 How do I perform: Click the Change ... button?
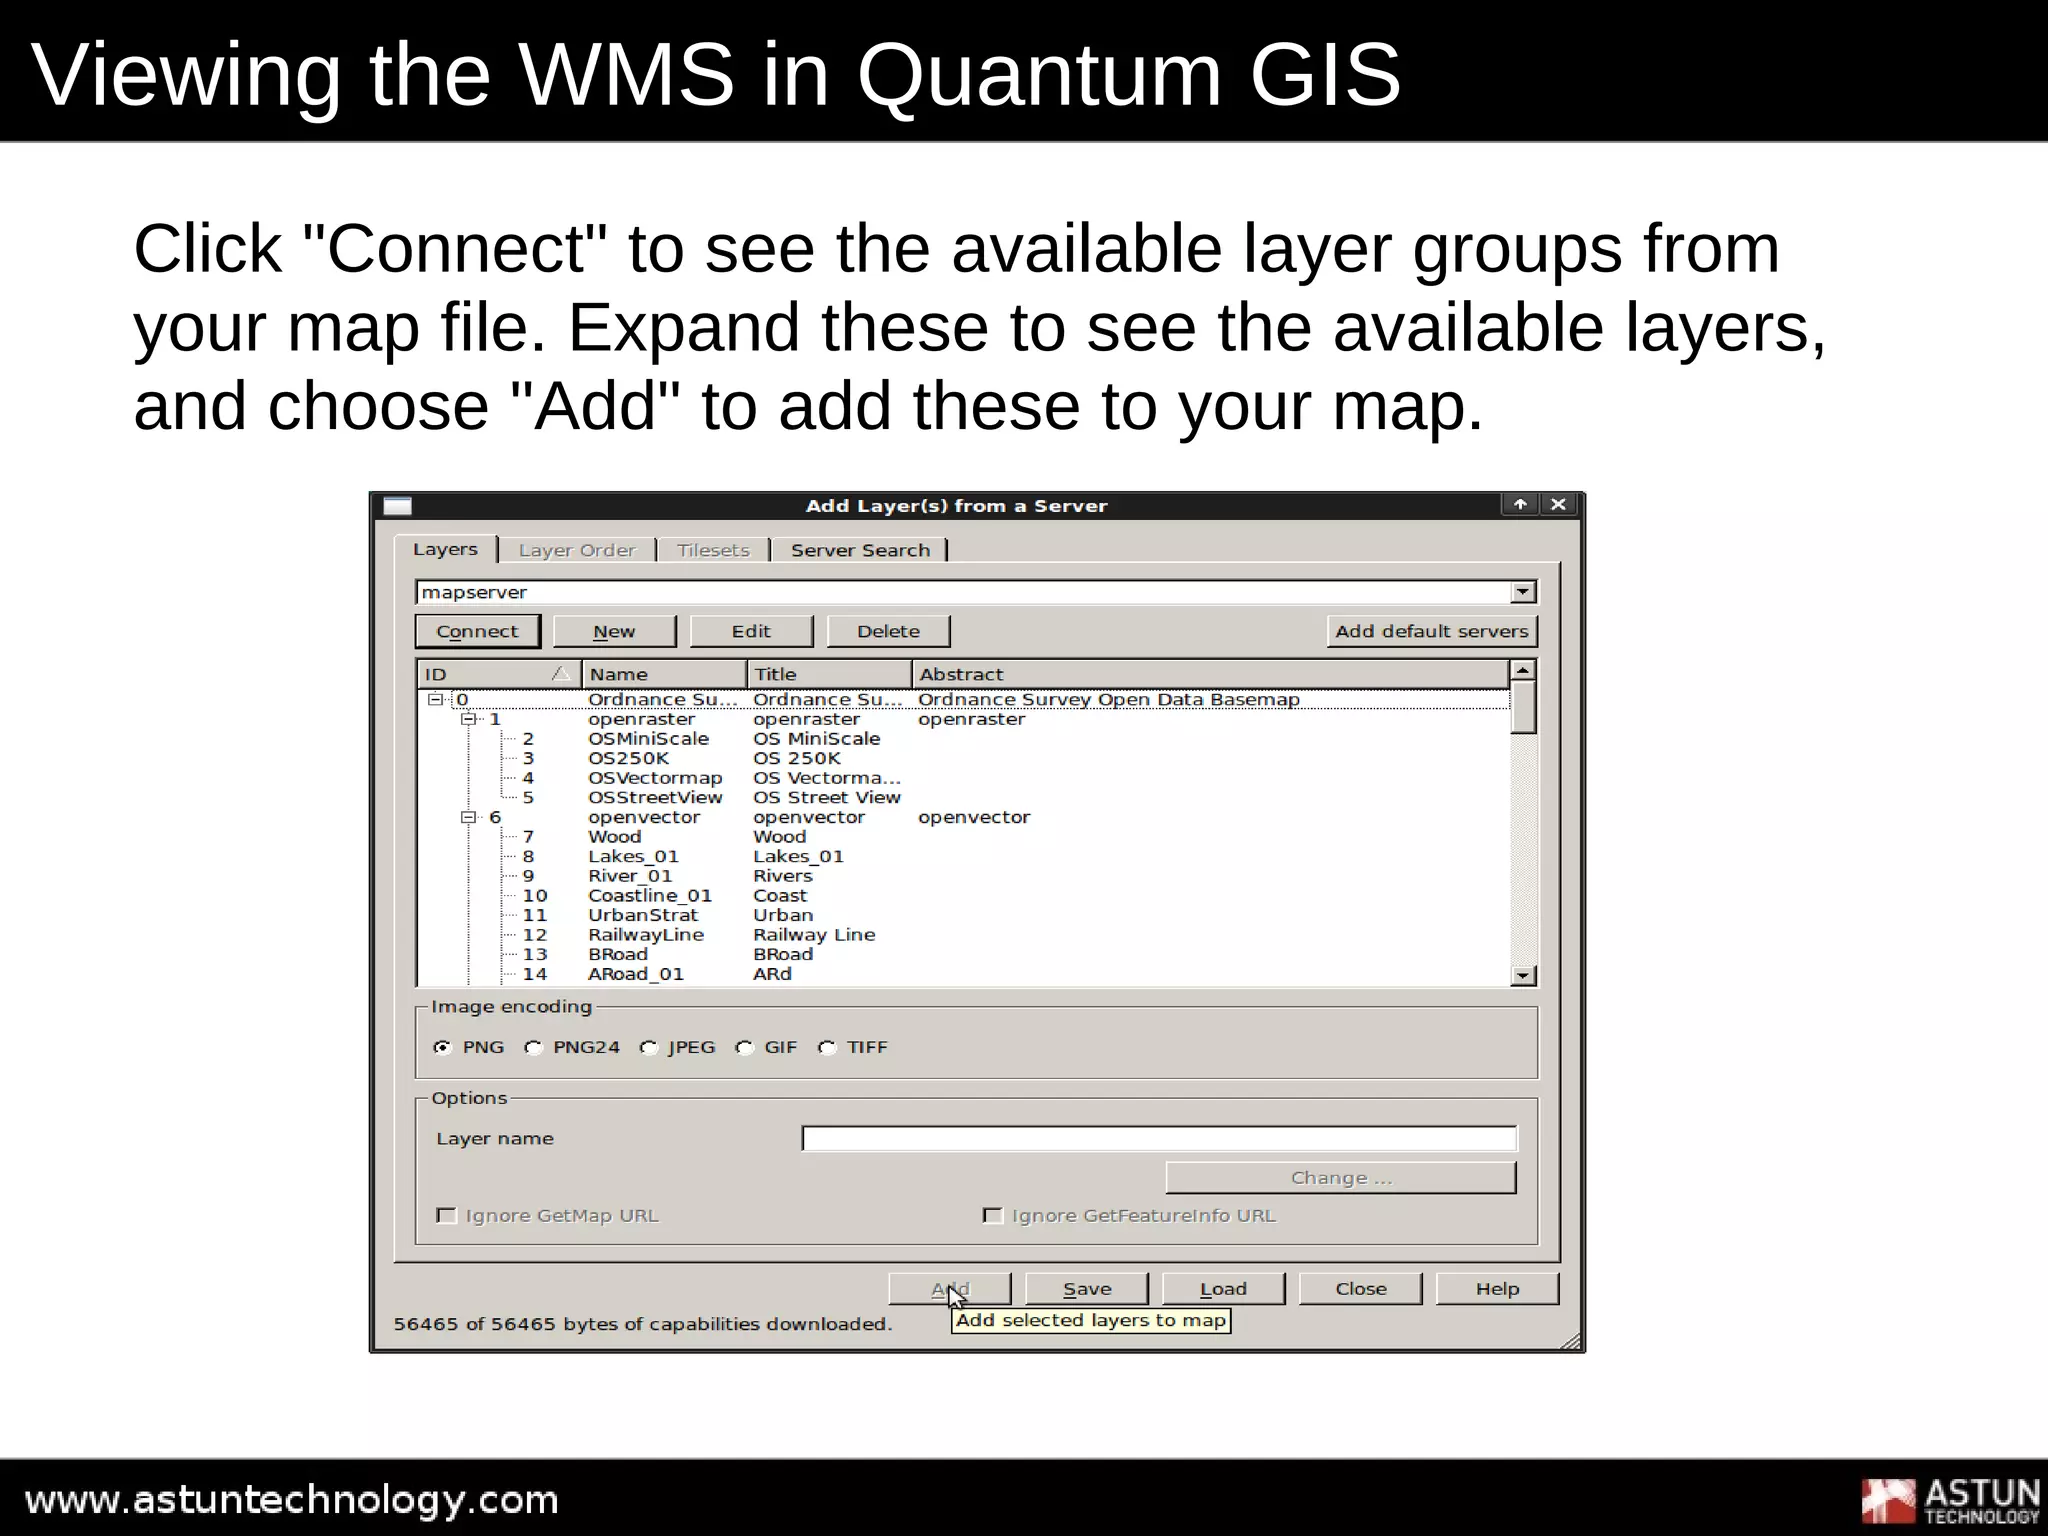click(x=1341, y=1178)
